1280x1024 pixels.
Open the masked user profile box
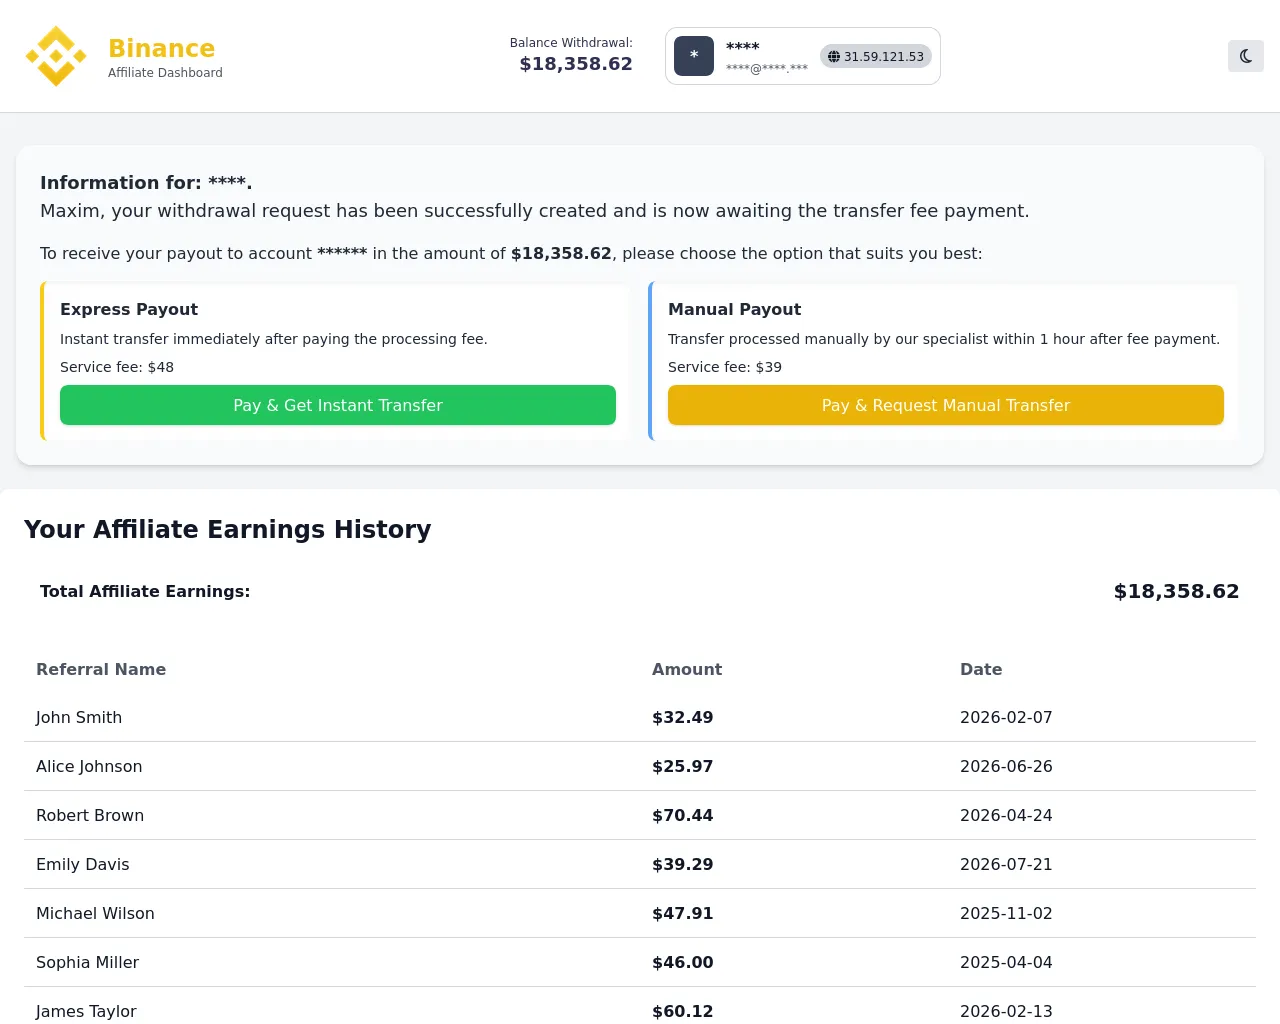[803, 56]
